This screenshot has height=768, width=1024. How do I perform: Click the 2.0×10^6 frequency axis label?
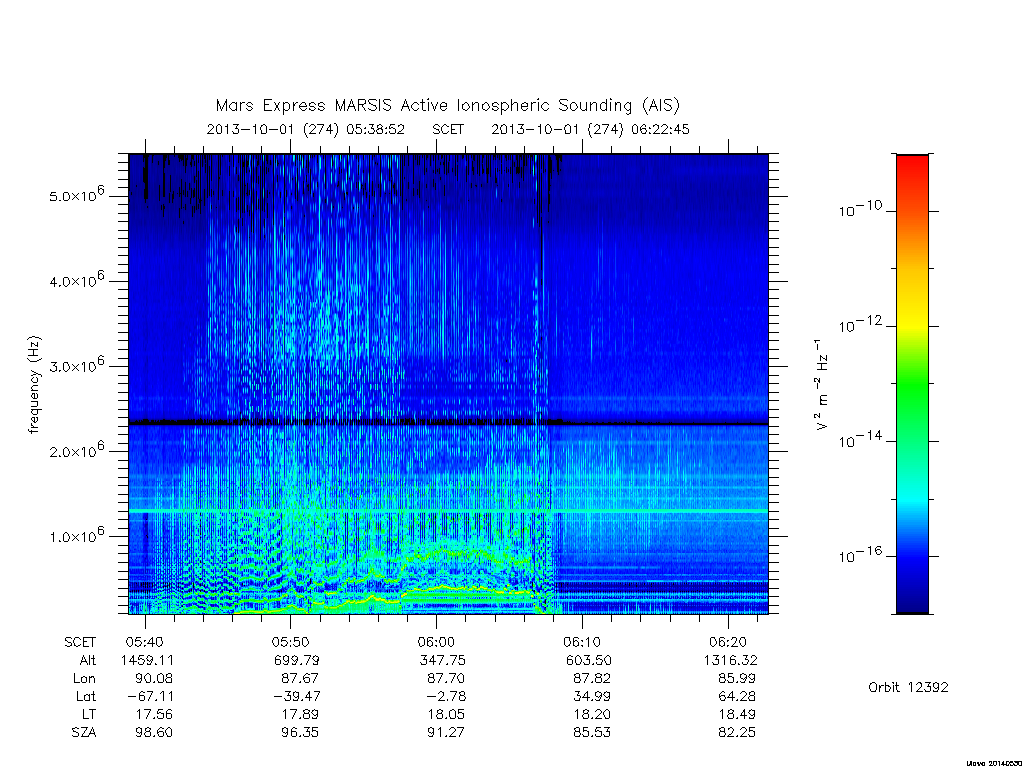coord(76,450)
